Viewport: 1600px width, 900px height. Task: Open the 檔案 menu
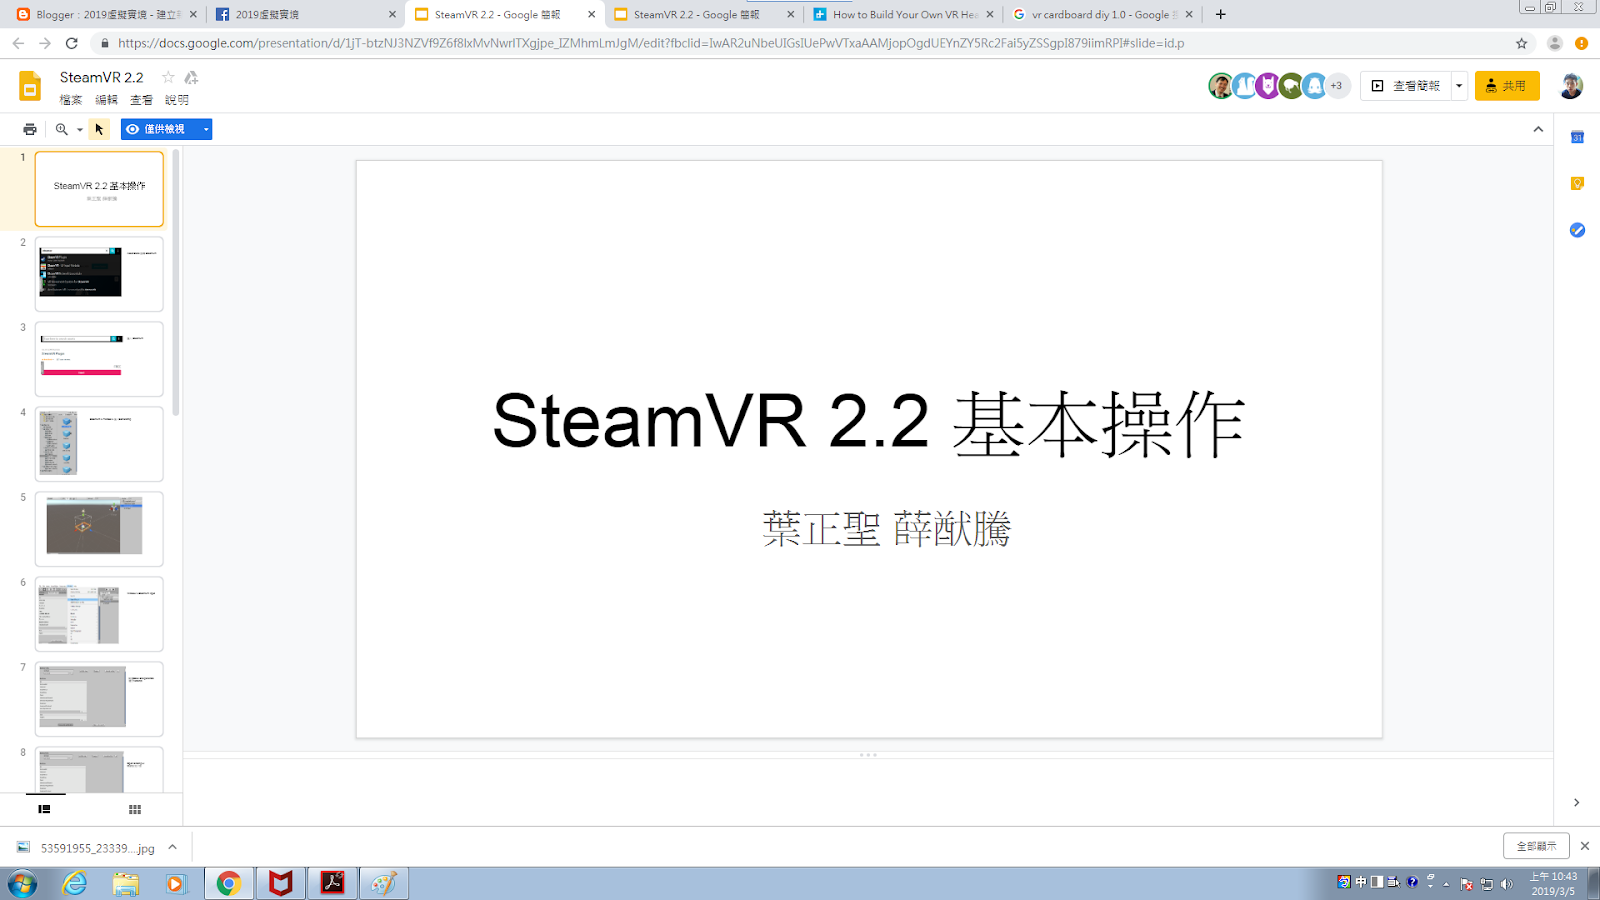[x=71, y=100]
